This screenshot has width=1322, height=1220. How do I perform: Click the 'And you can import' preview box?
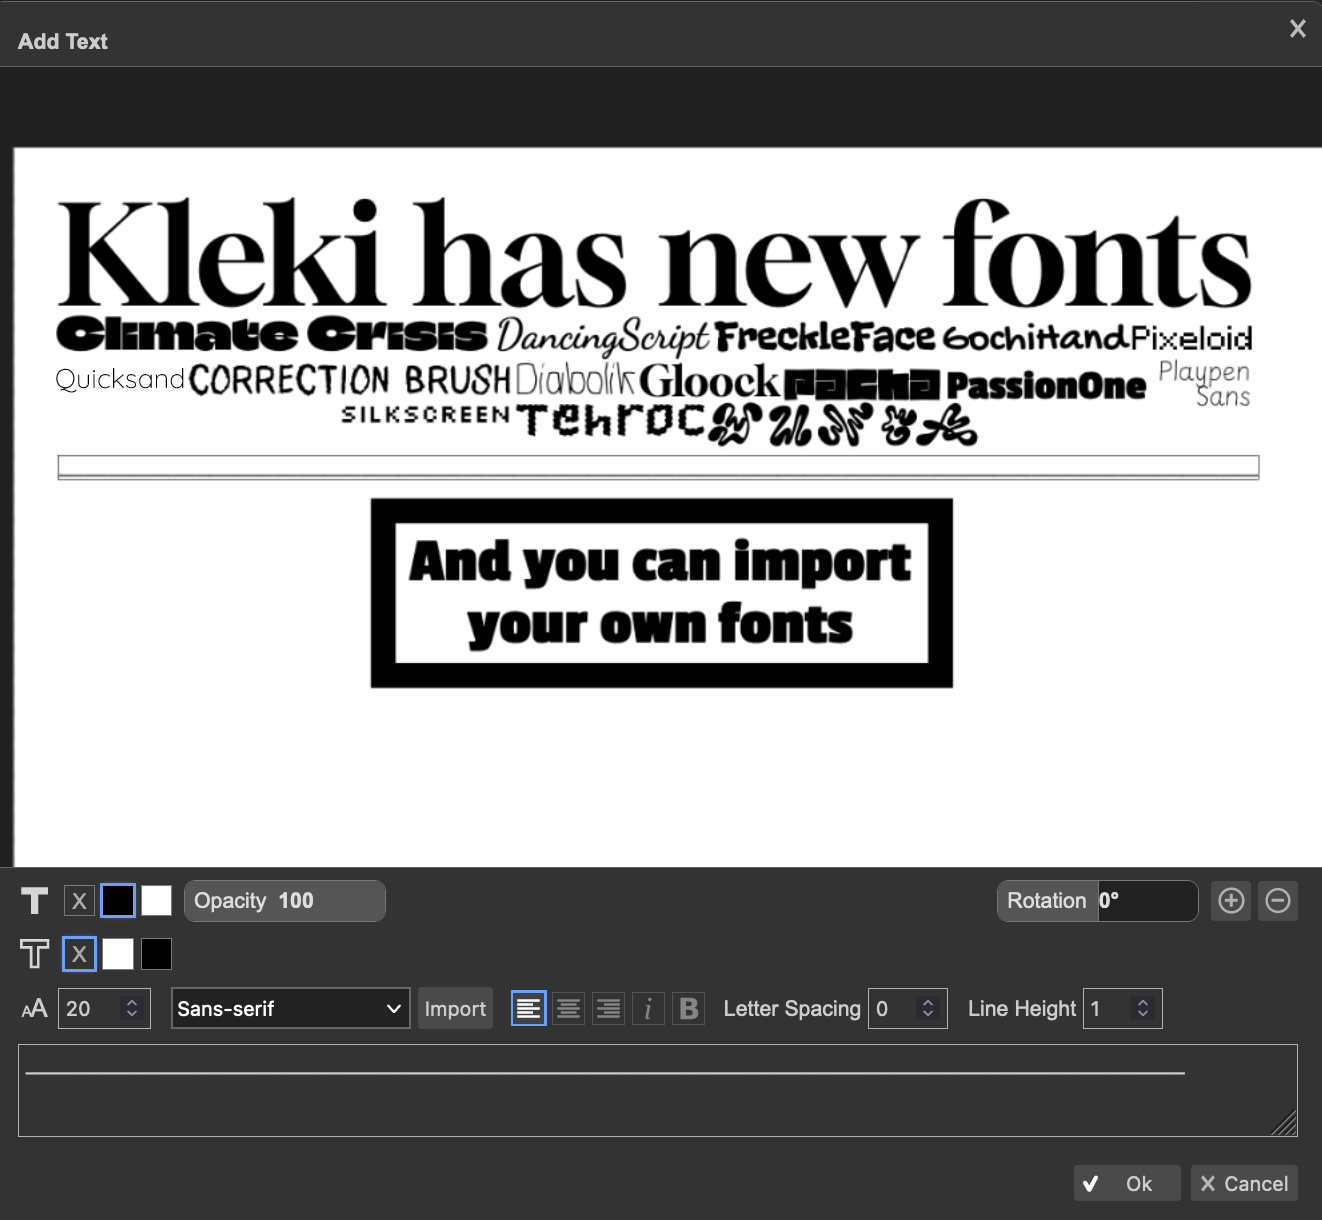tap(662, 593)
